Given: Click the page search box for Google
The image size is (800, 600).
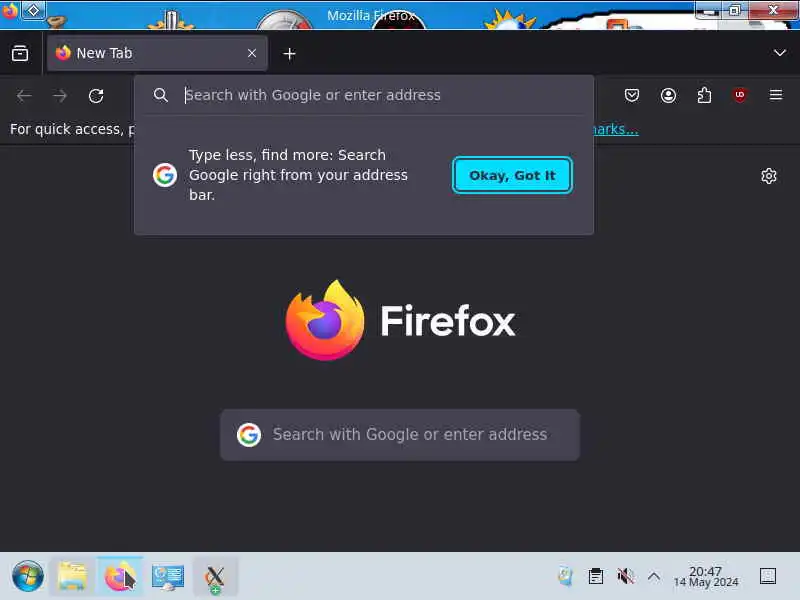Looking at the screenshot, I should 400,435.
